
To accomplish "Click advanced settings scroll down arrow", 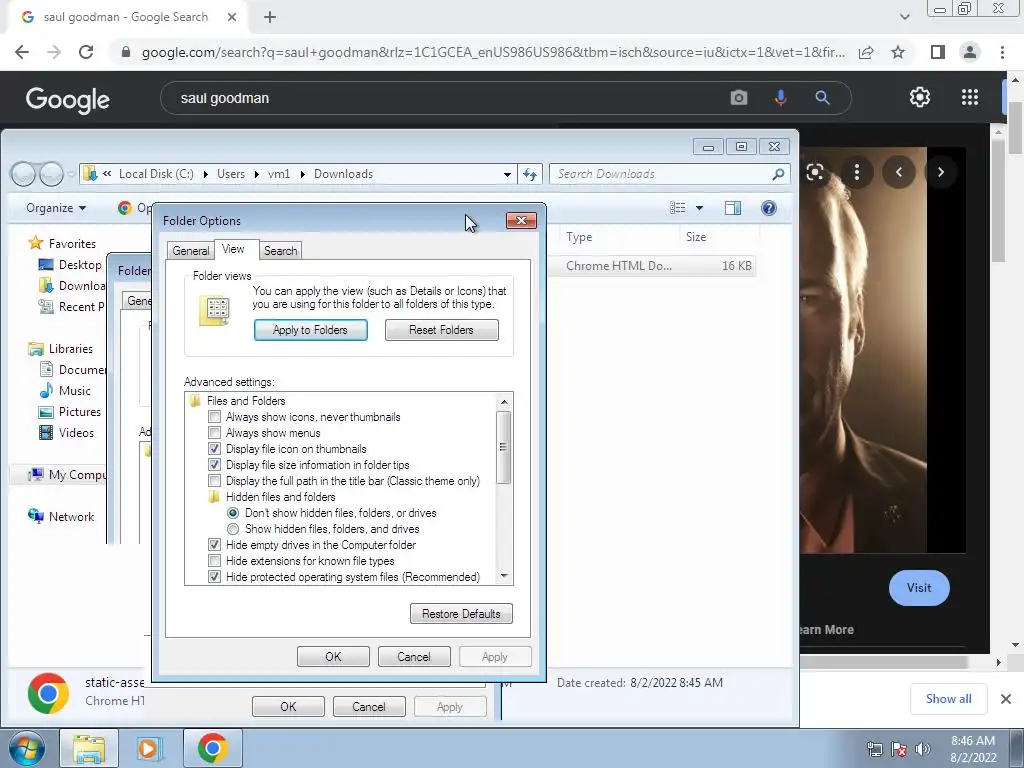I will 504,576.
